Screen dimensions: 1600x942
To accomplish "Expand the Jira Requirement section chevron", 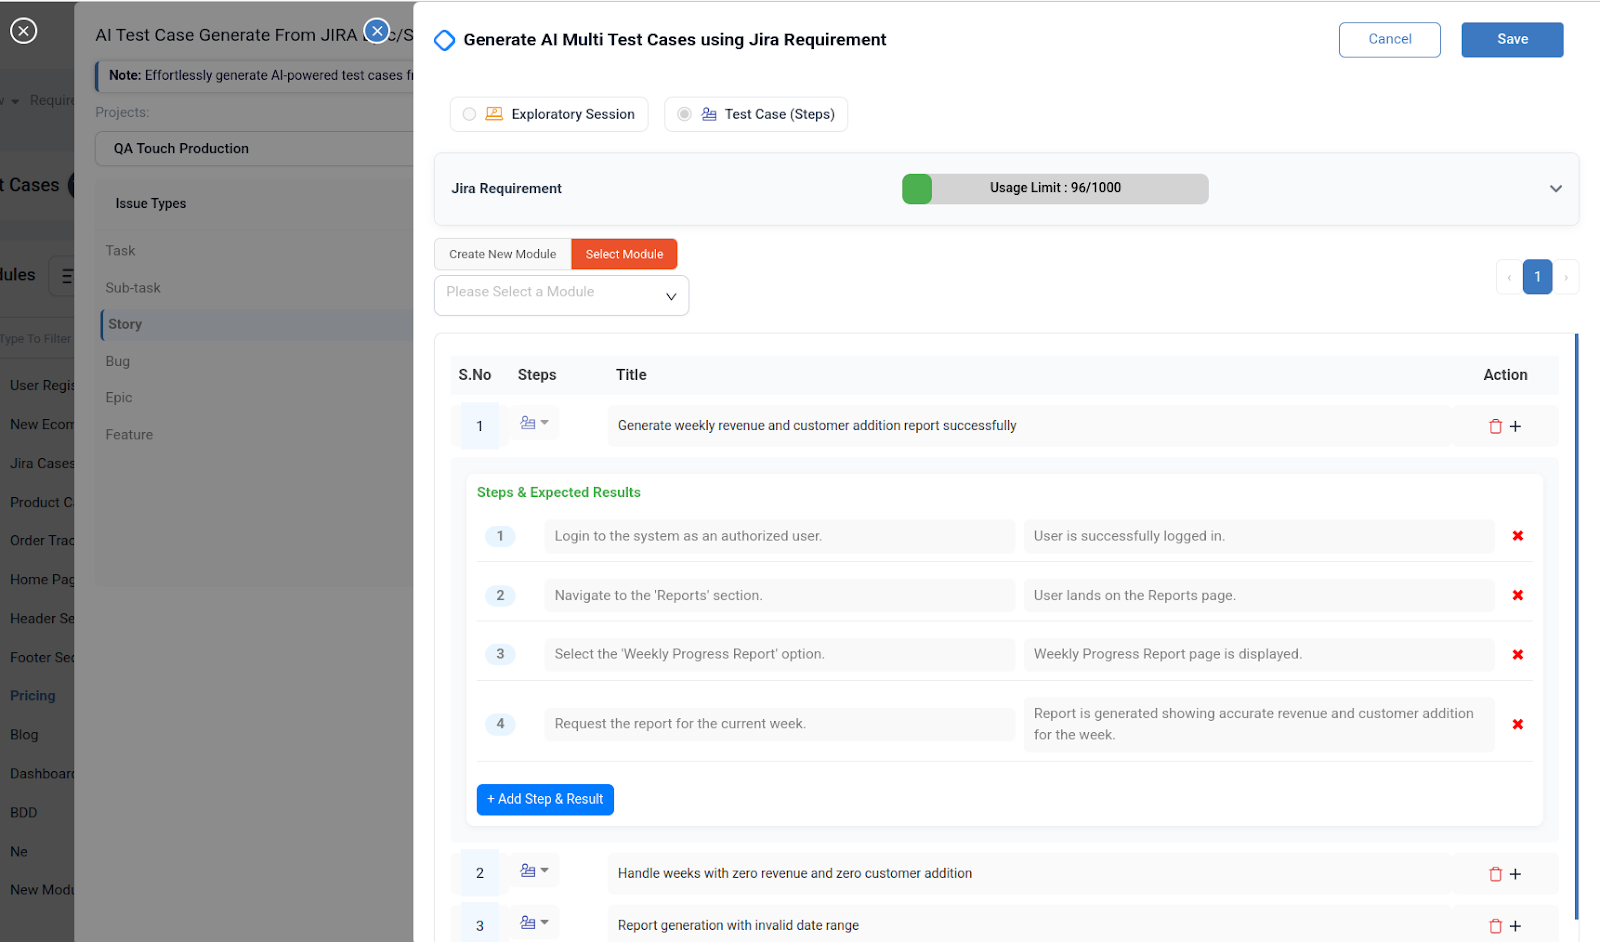I will (x=1555, y=188).
